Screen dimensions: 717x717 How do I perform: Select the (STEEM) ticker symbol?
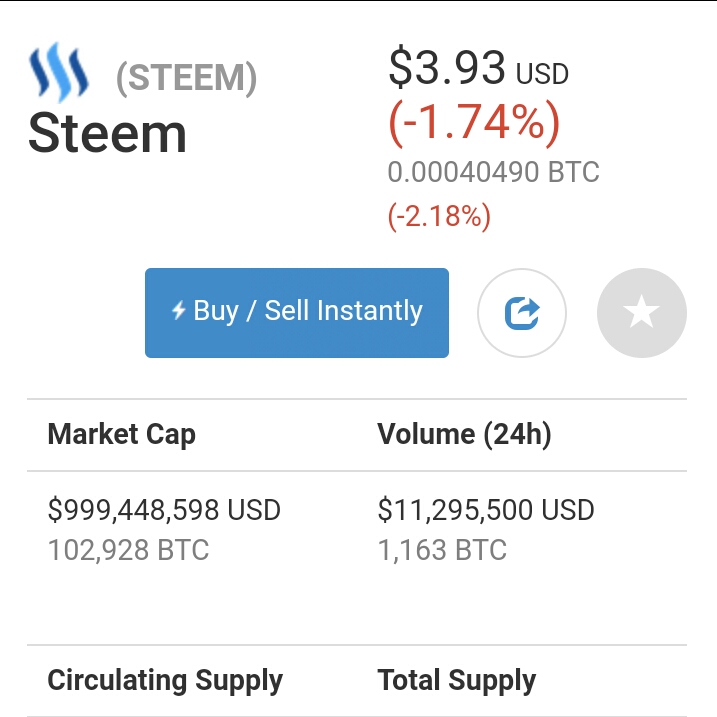[x=187, y=78]
